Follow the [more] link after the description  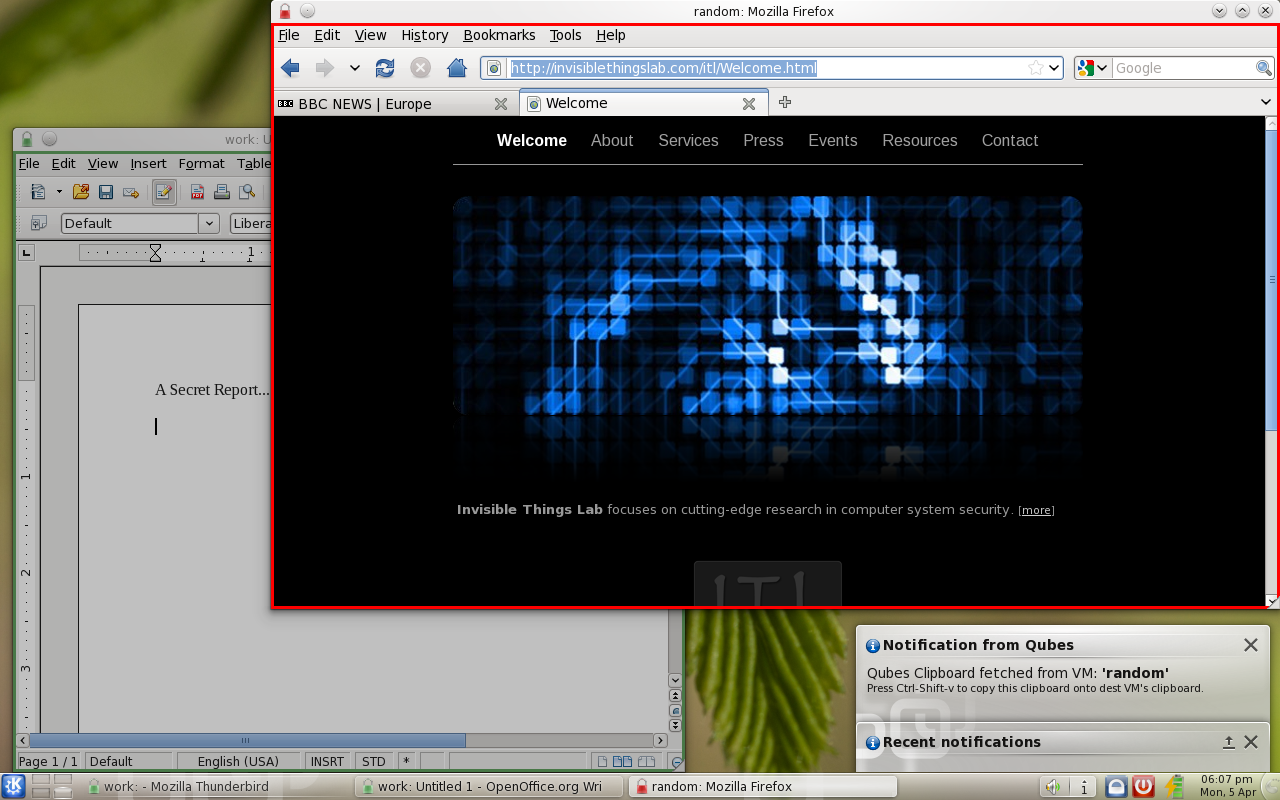(x=1036, y=511)
